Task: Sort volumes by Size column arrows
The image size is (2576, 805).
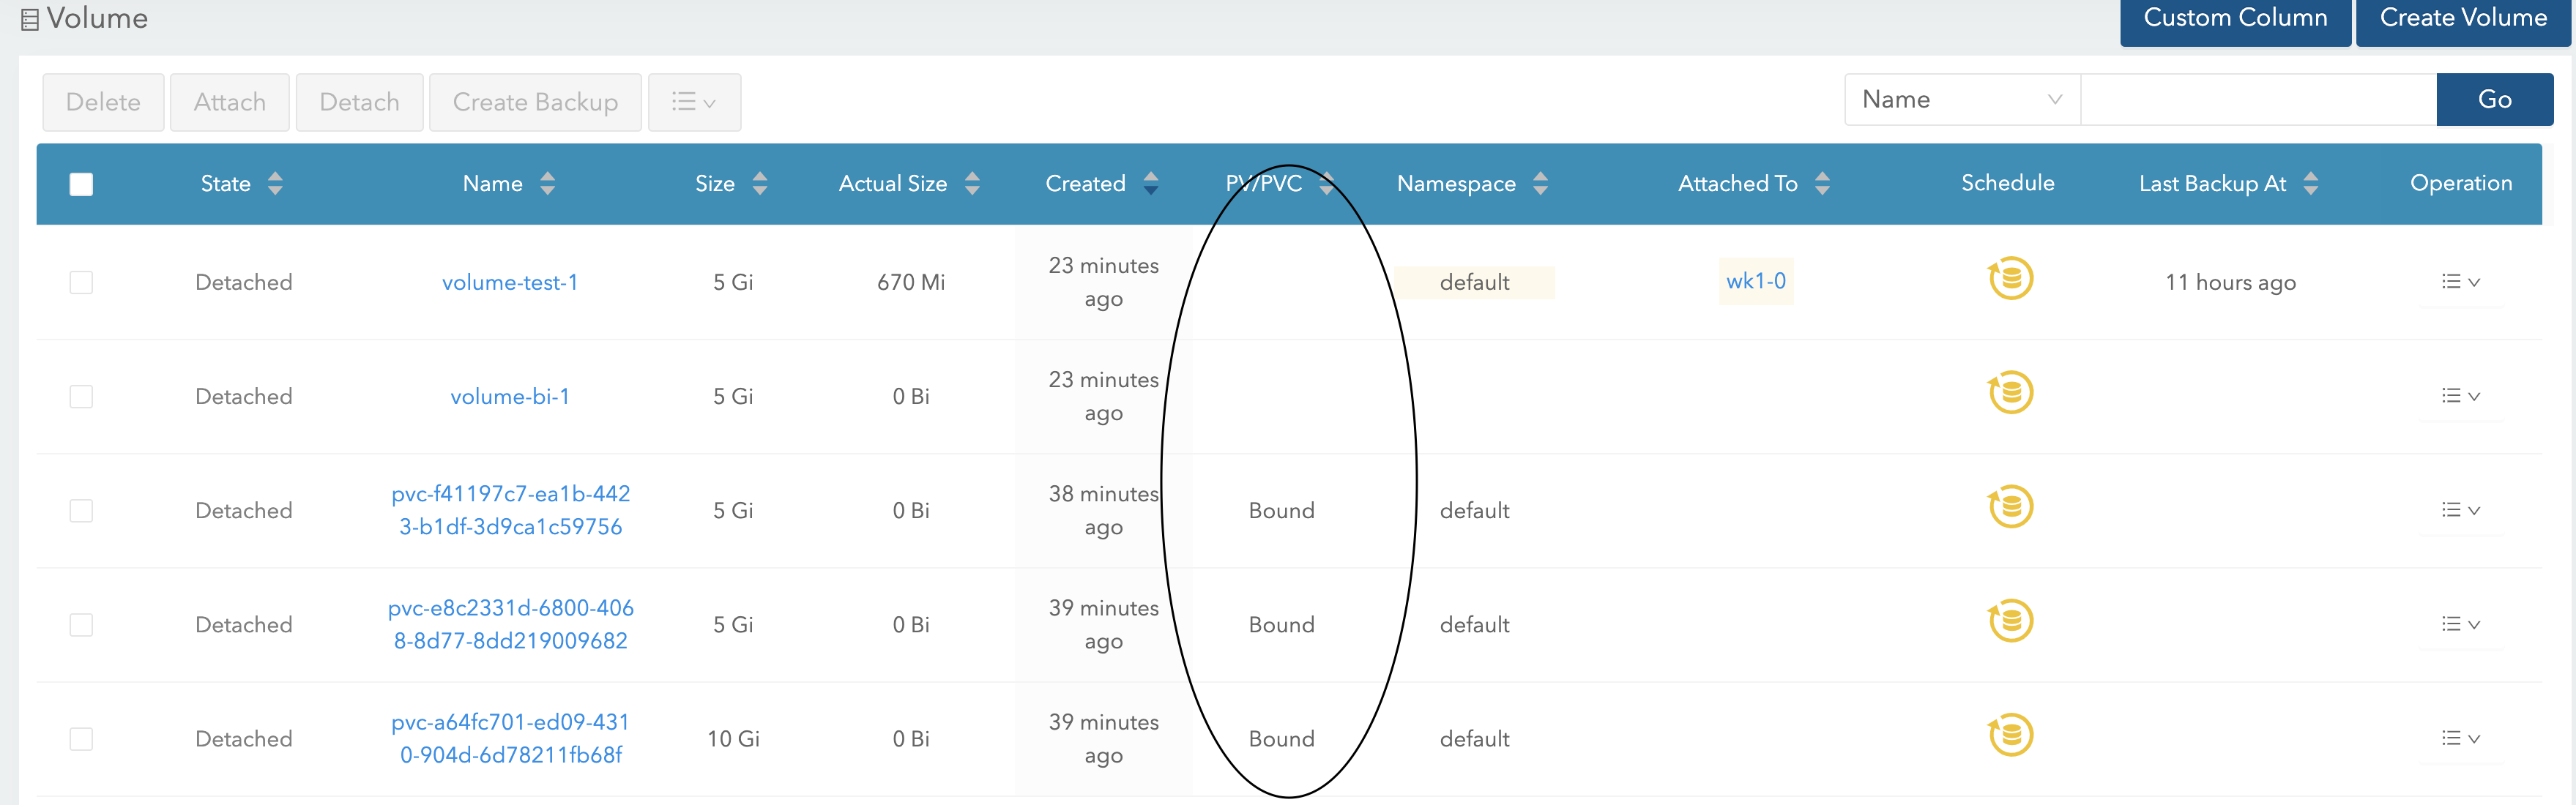Action: pyautogui.click(x=760, y=183)
